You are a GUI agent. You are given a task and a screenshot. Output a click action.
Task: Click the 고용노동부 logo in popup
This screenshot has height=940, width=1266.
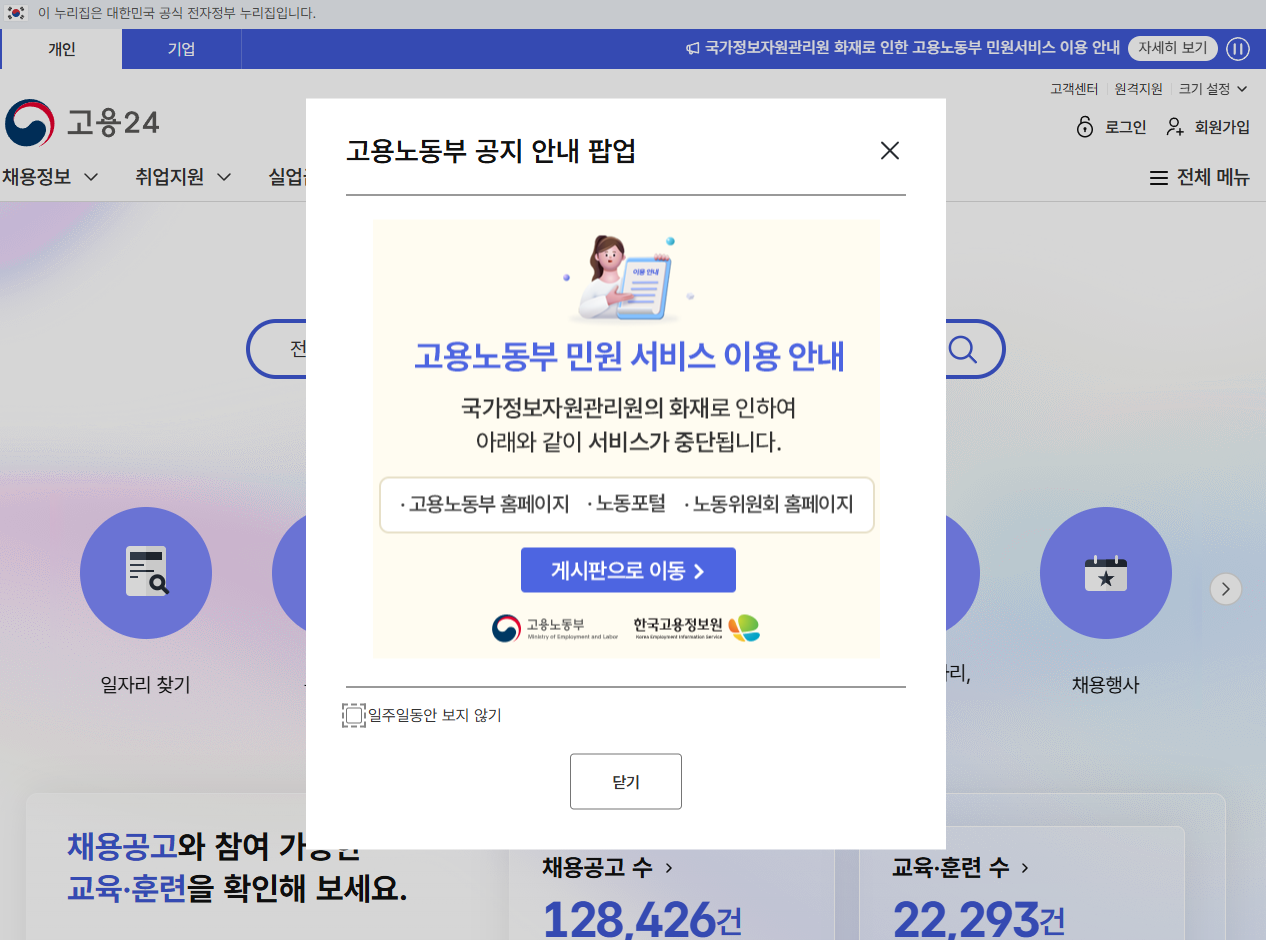point(555,628)
